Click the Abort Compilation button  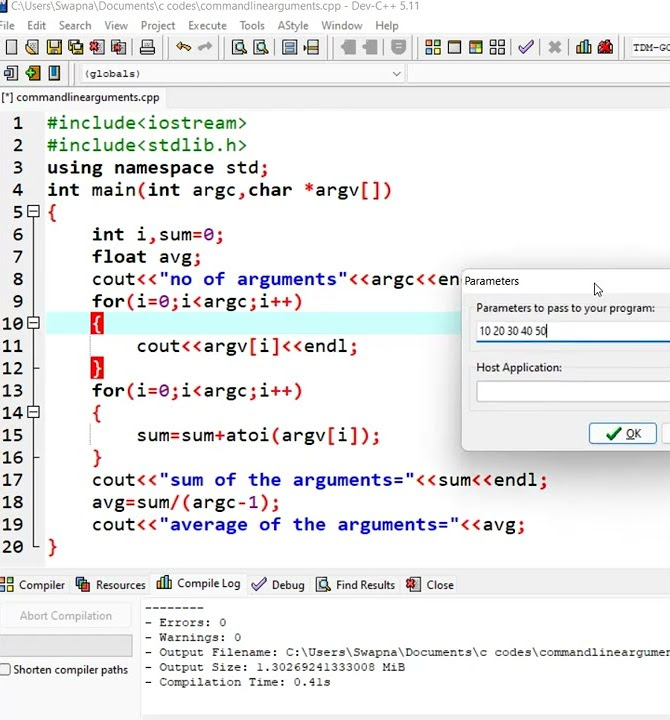point(66,616)
